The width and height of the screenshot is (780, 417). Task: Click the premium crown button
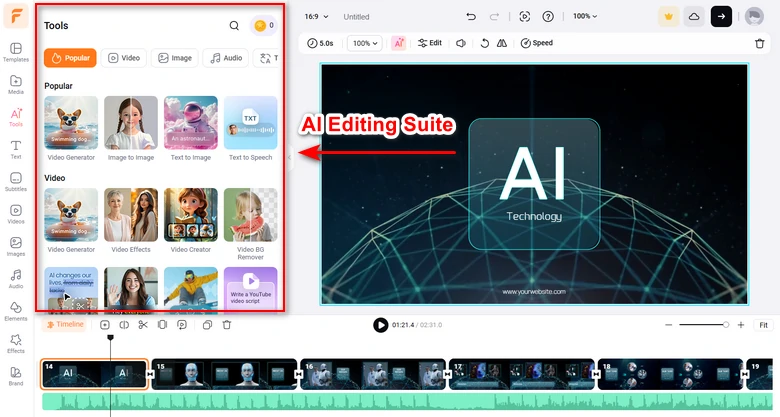pyautogui.click(x=669, y=16)
